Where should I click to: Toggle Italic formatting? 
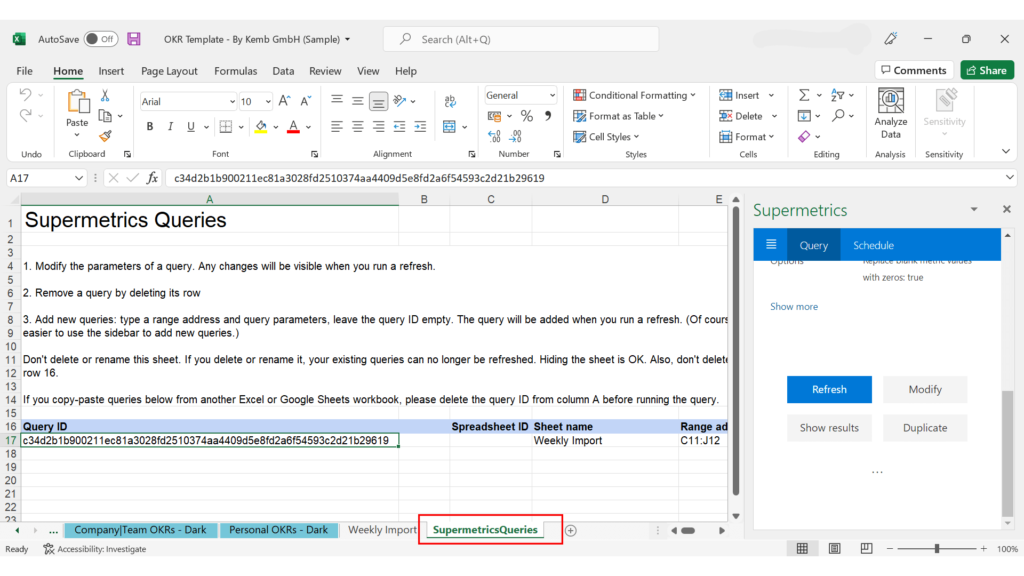[170, 127]
